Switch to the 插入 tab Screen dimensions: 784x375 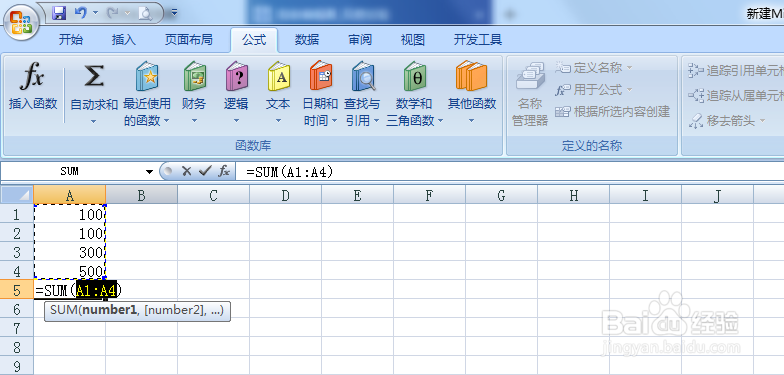[124, 40]
